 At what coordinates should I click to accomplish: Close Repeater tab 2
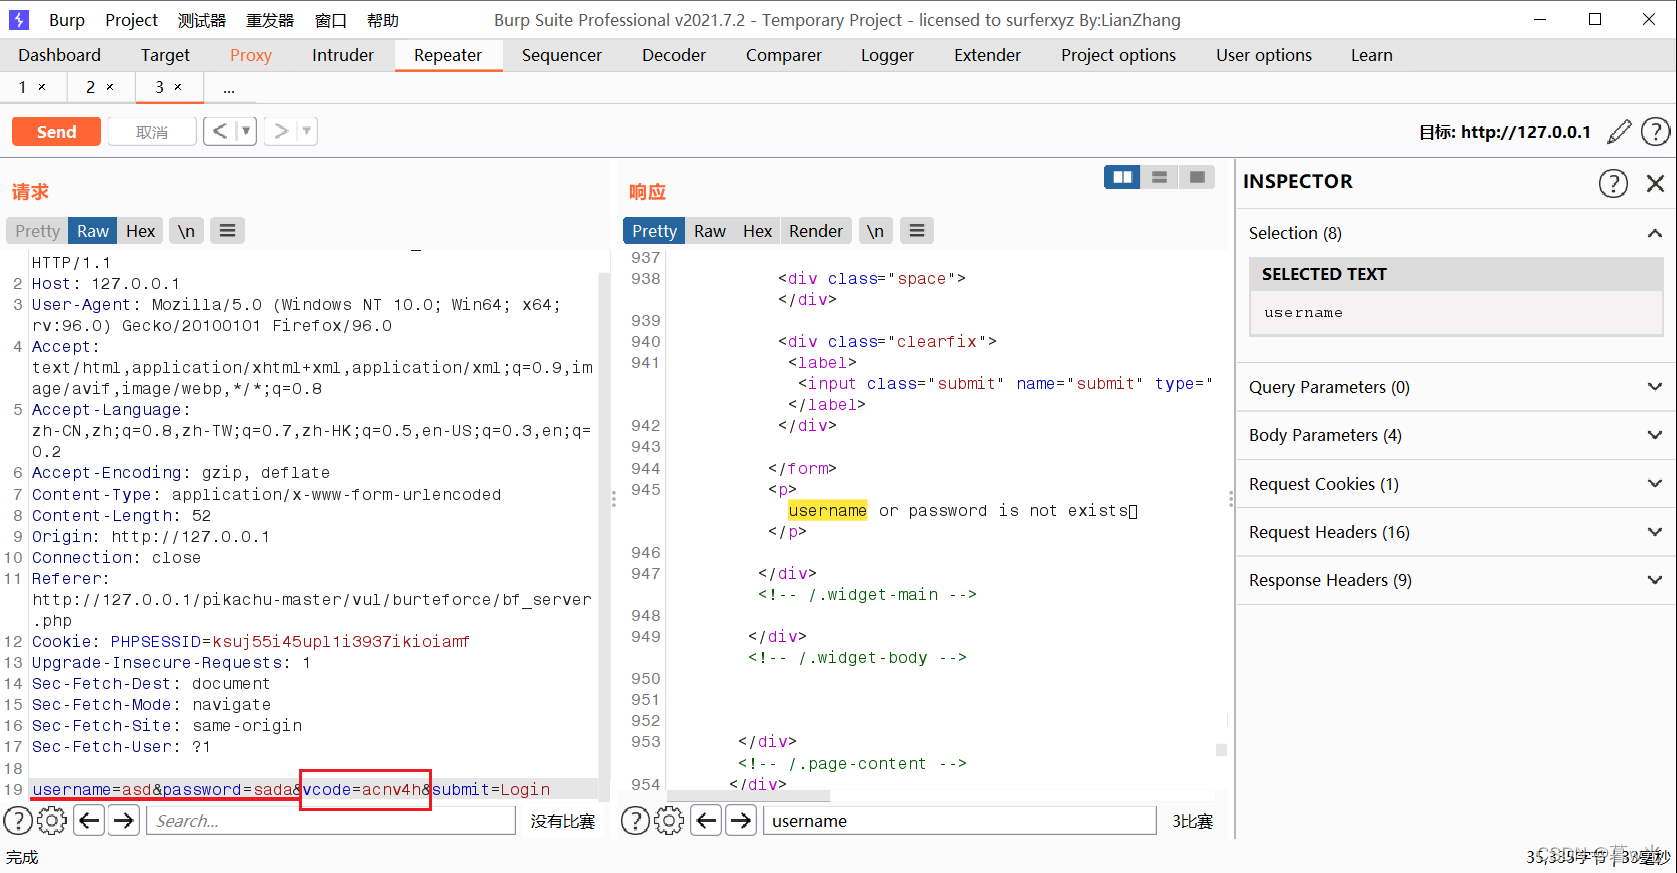[x=110, y=87]
